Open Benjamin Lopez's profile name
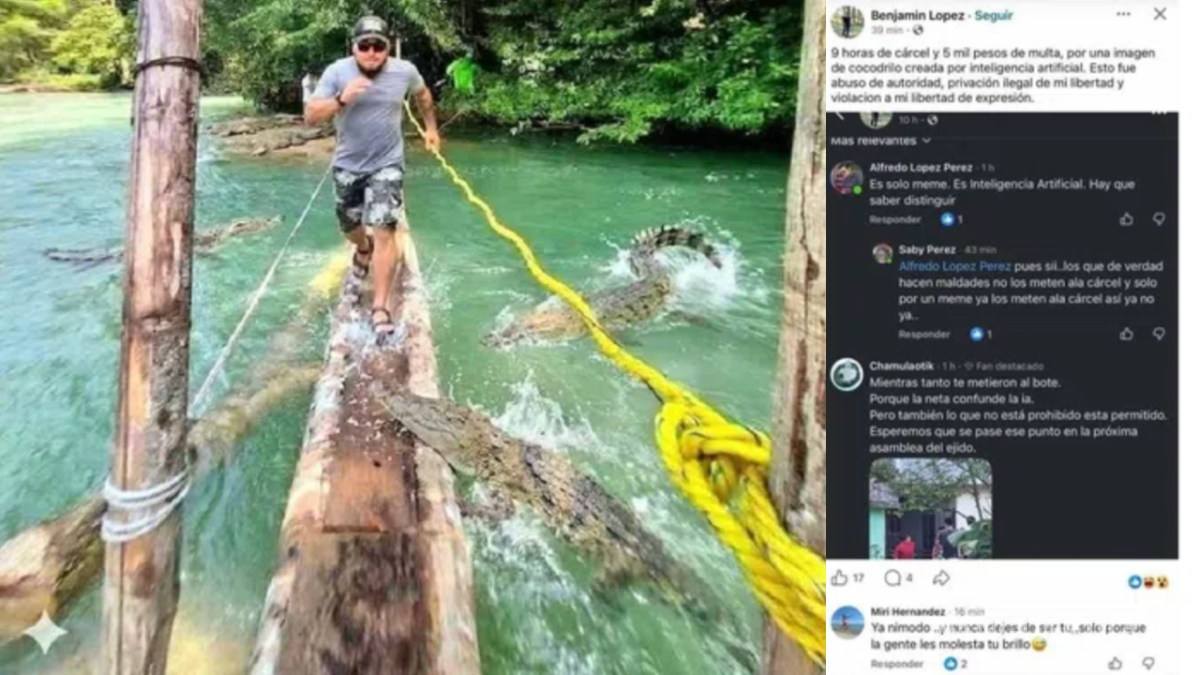This screenshot has height=675, width=1200. pos(916,15)
